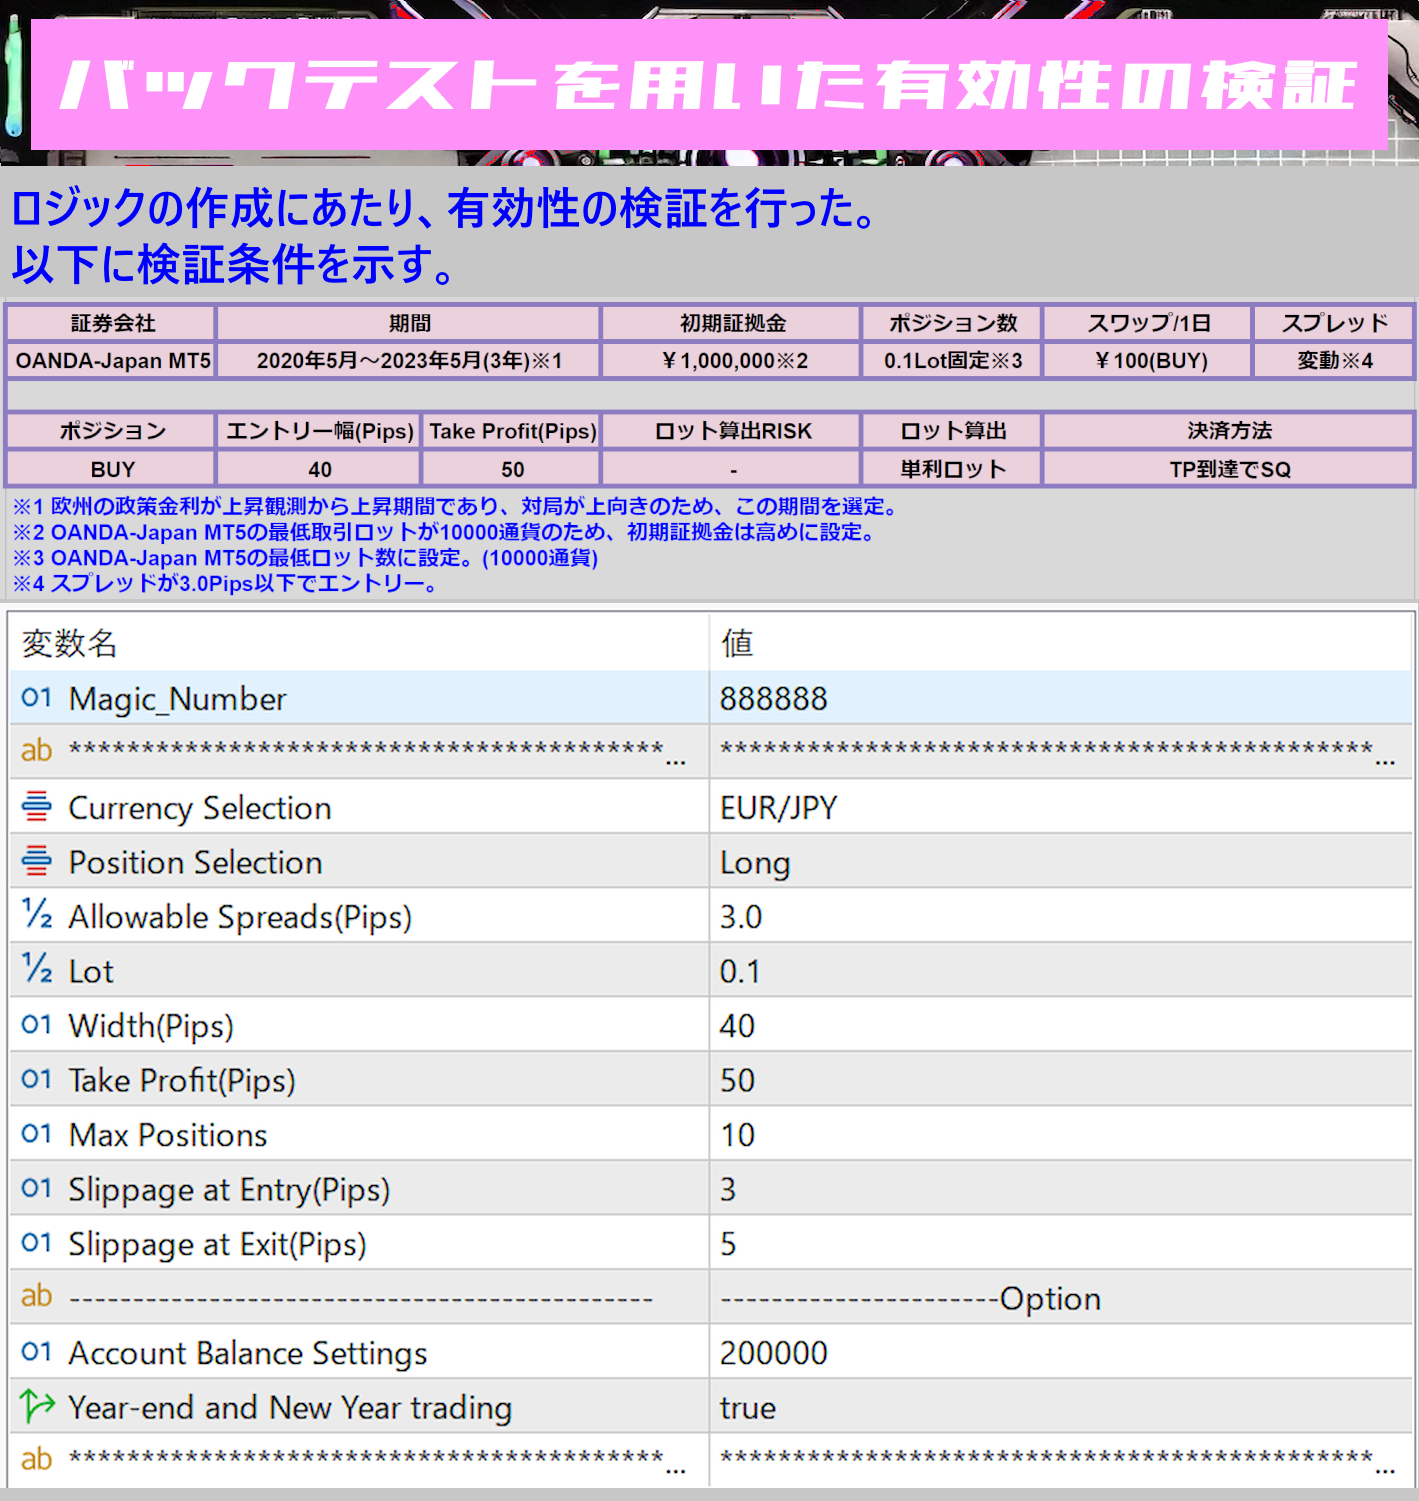The height and width of the screenshot is (1501, 1419).
Task: Click the TP到達でSQ settlement cell
Action: [1230, 469]
